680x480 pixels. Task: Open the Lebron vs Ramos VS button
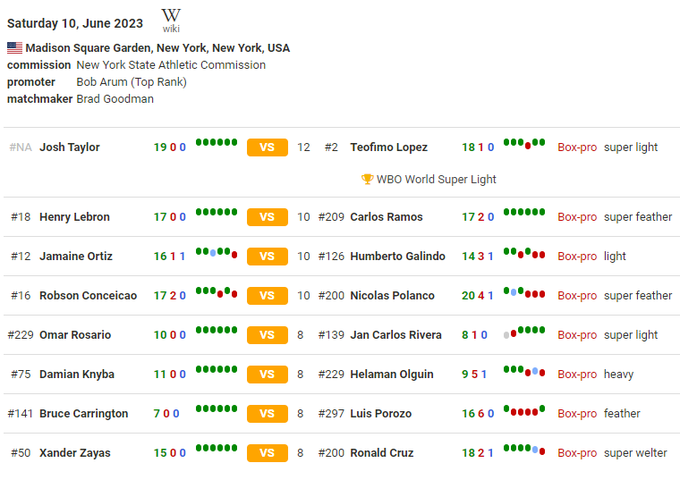267,217
